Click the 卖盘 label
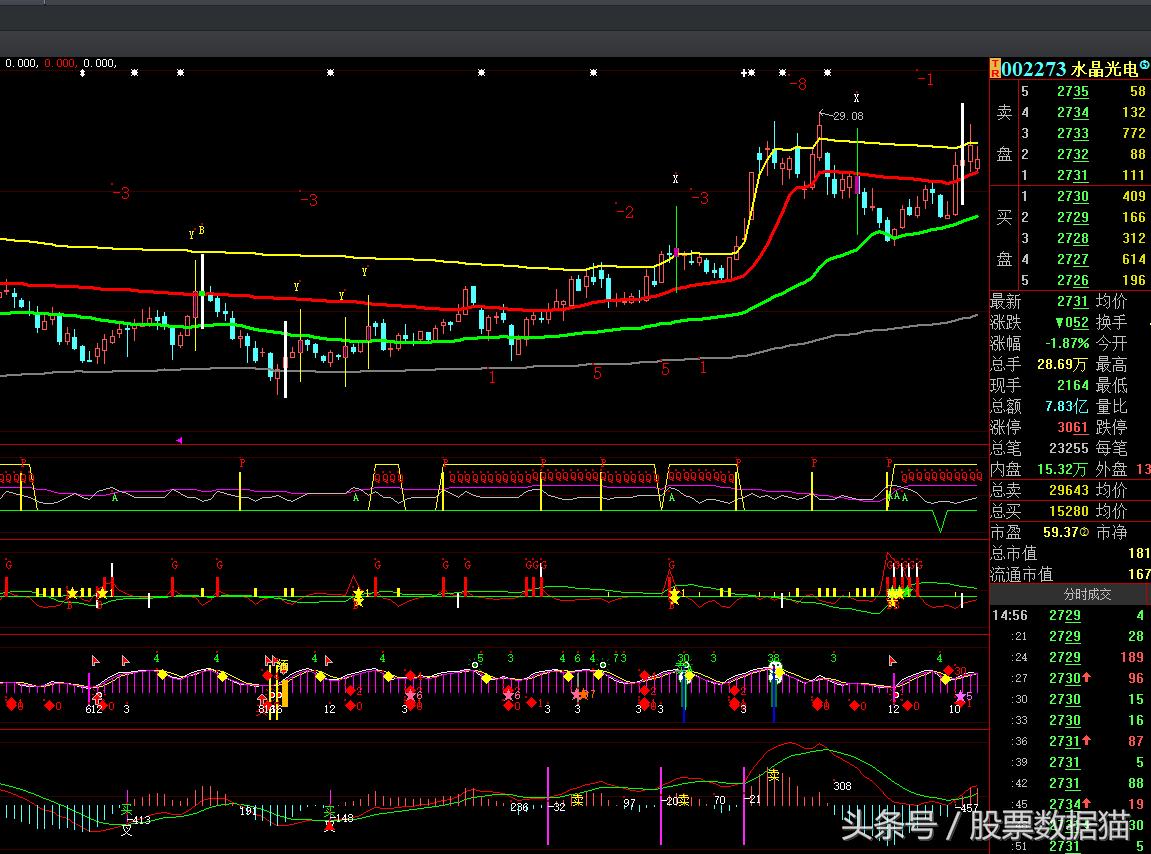This screenshot has width=1151, height=854. pyautogui.click(x=1004, y=133)
